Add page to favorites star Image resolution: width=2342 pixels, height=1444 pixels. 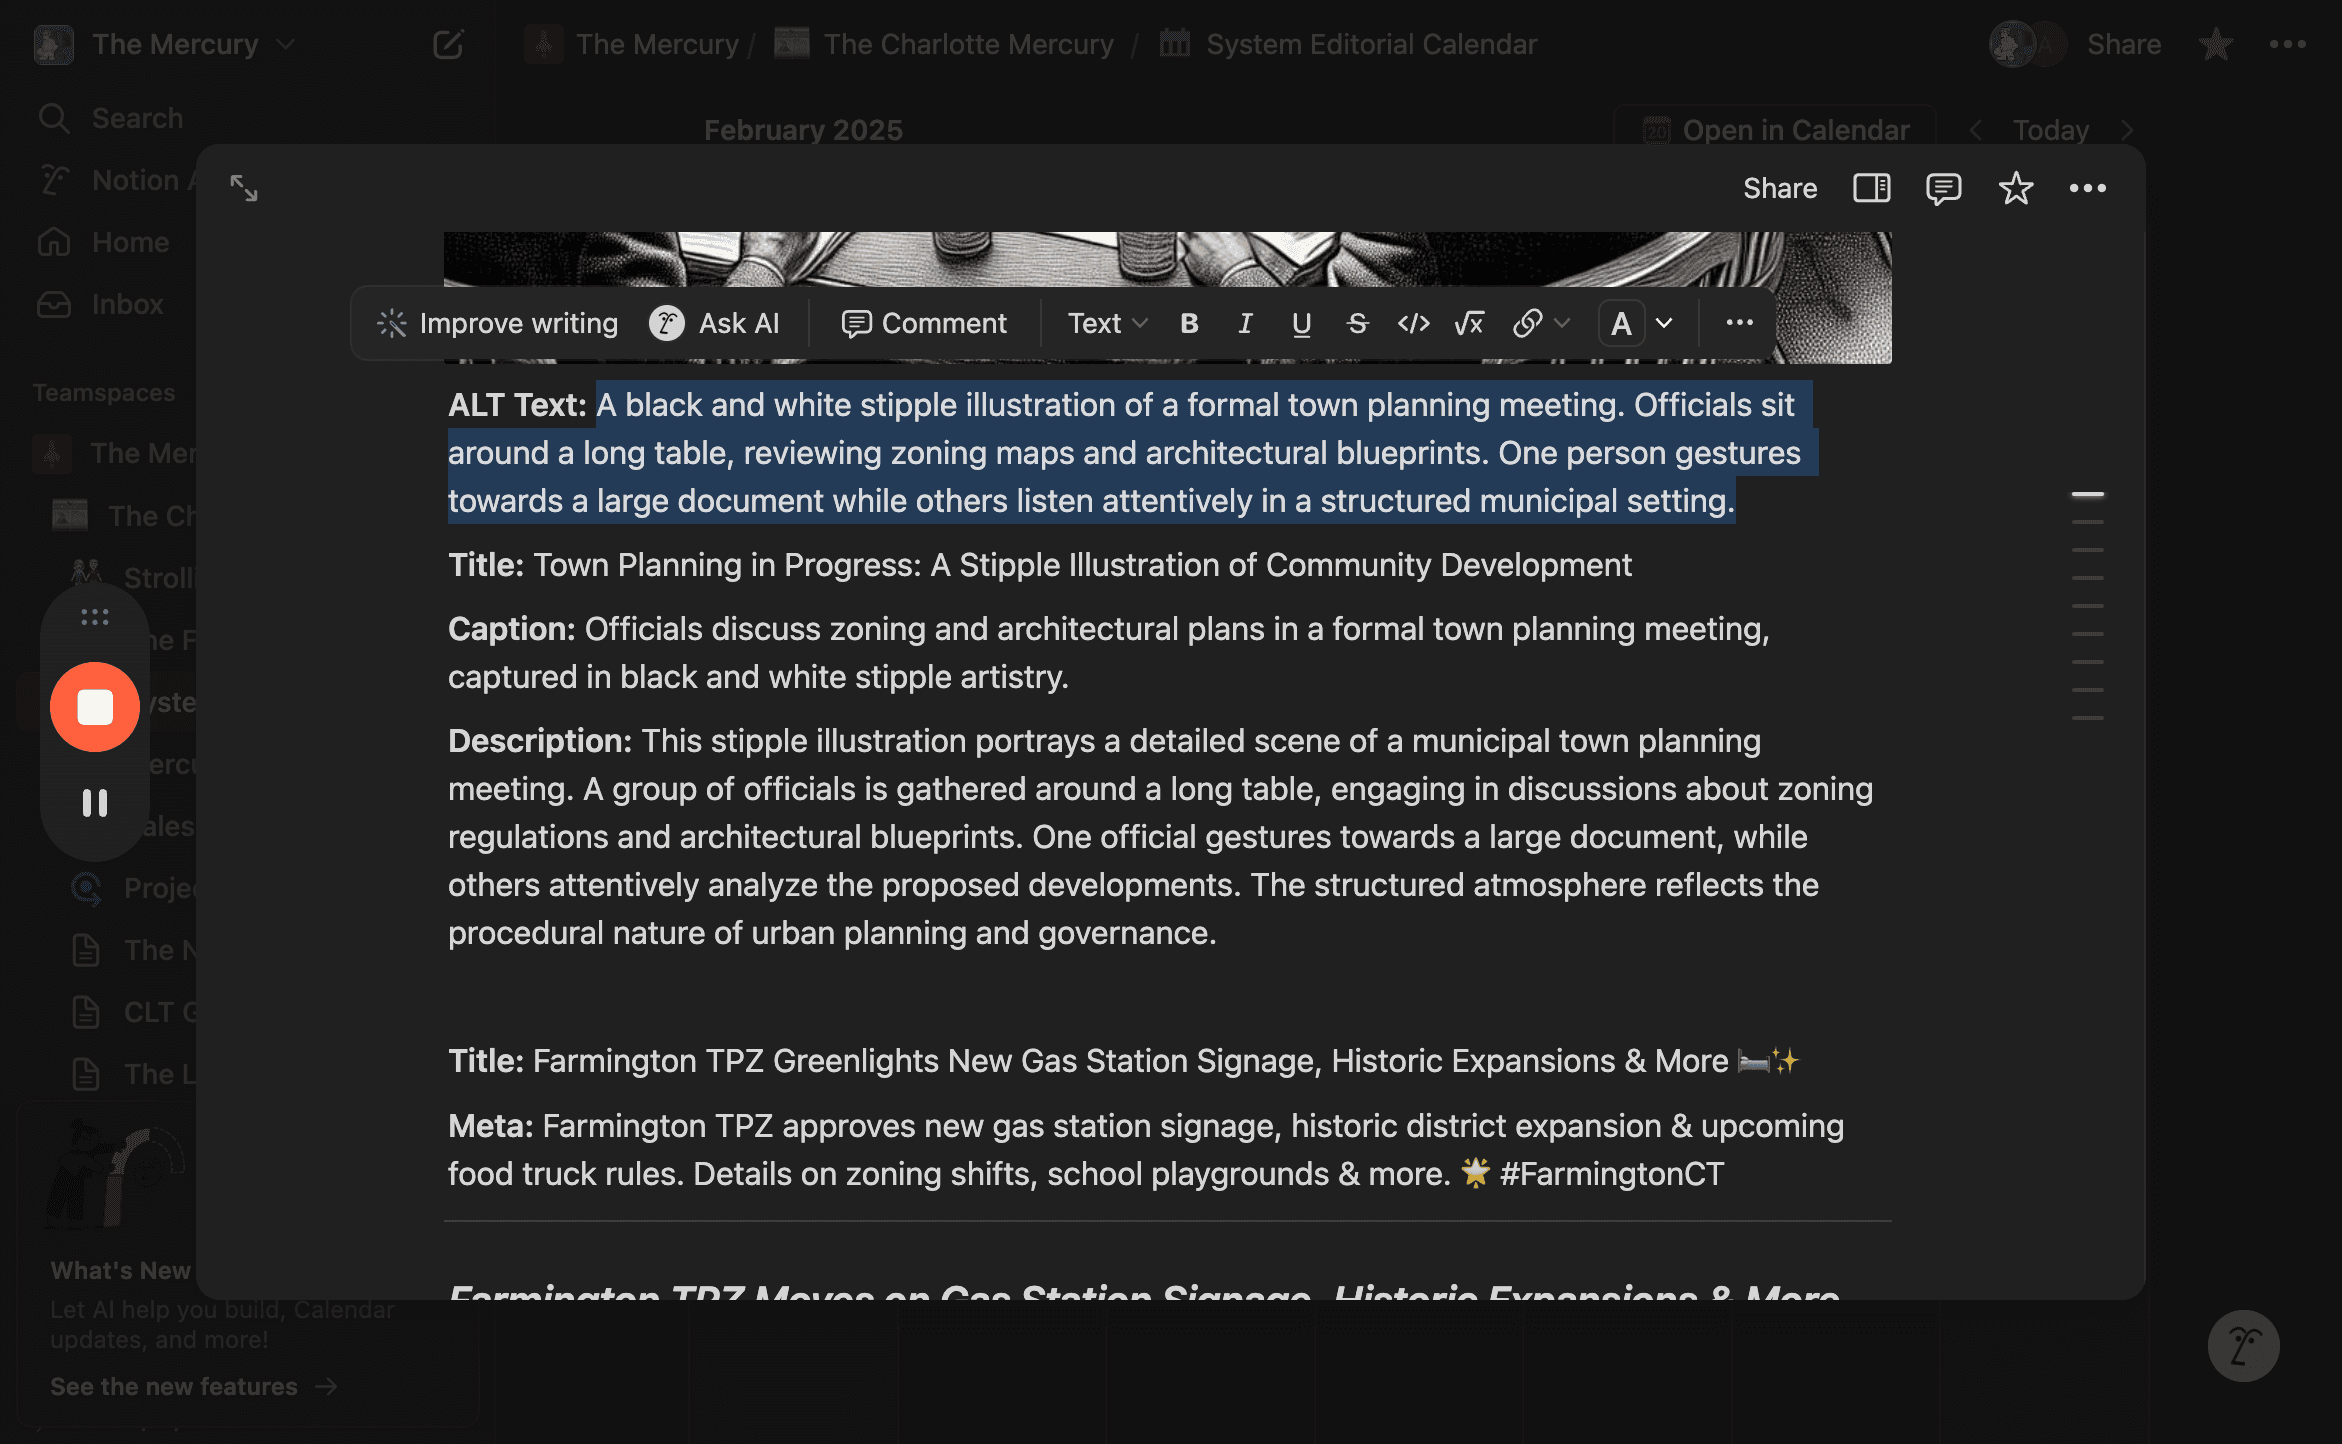click(2015, 188)
